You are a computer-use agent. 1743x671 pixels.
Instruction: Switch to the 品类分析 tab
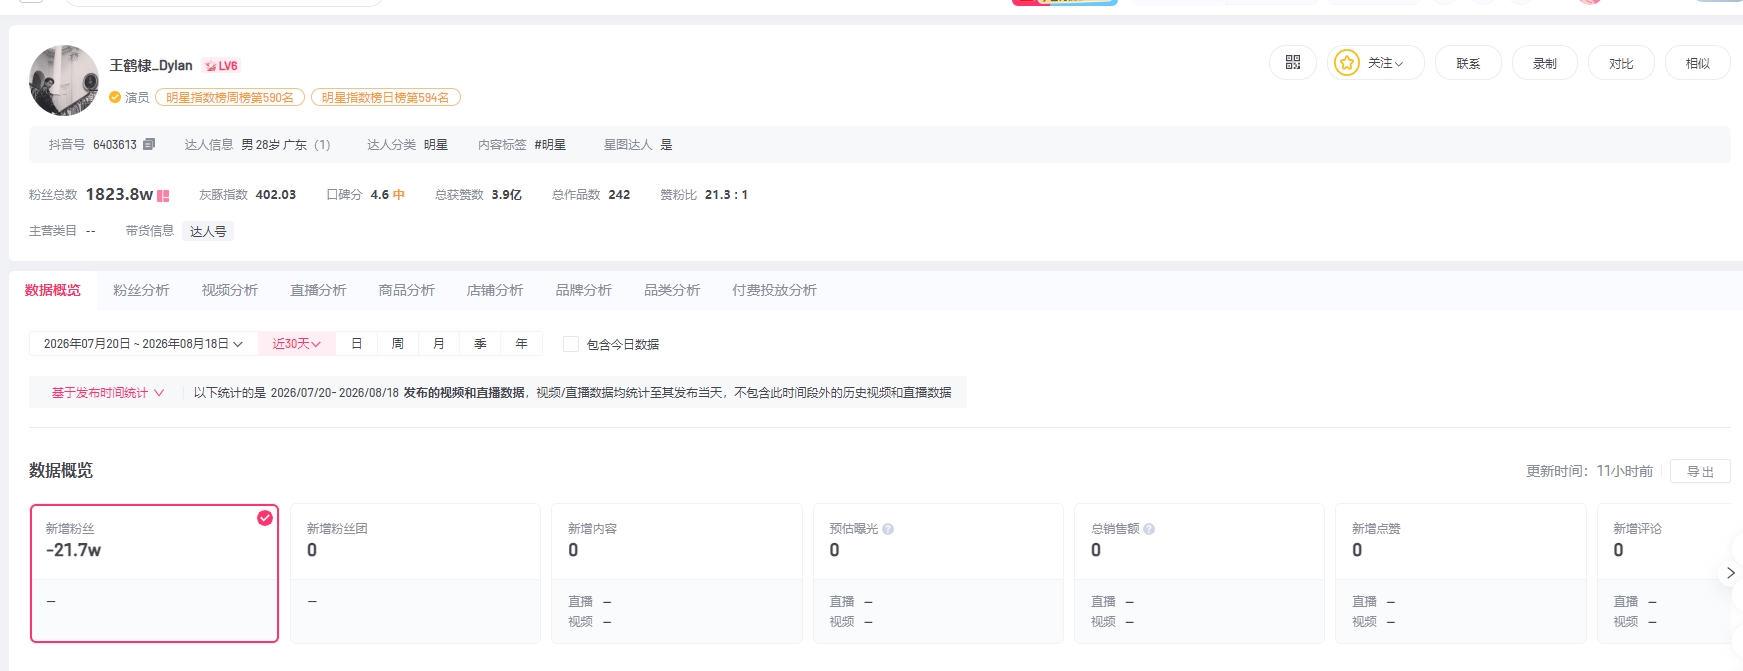672,290
